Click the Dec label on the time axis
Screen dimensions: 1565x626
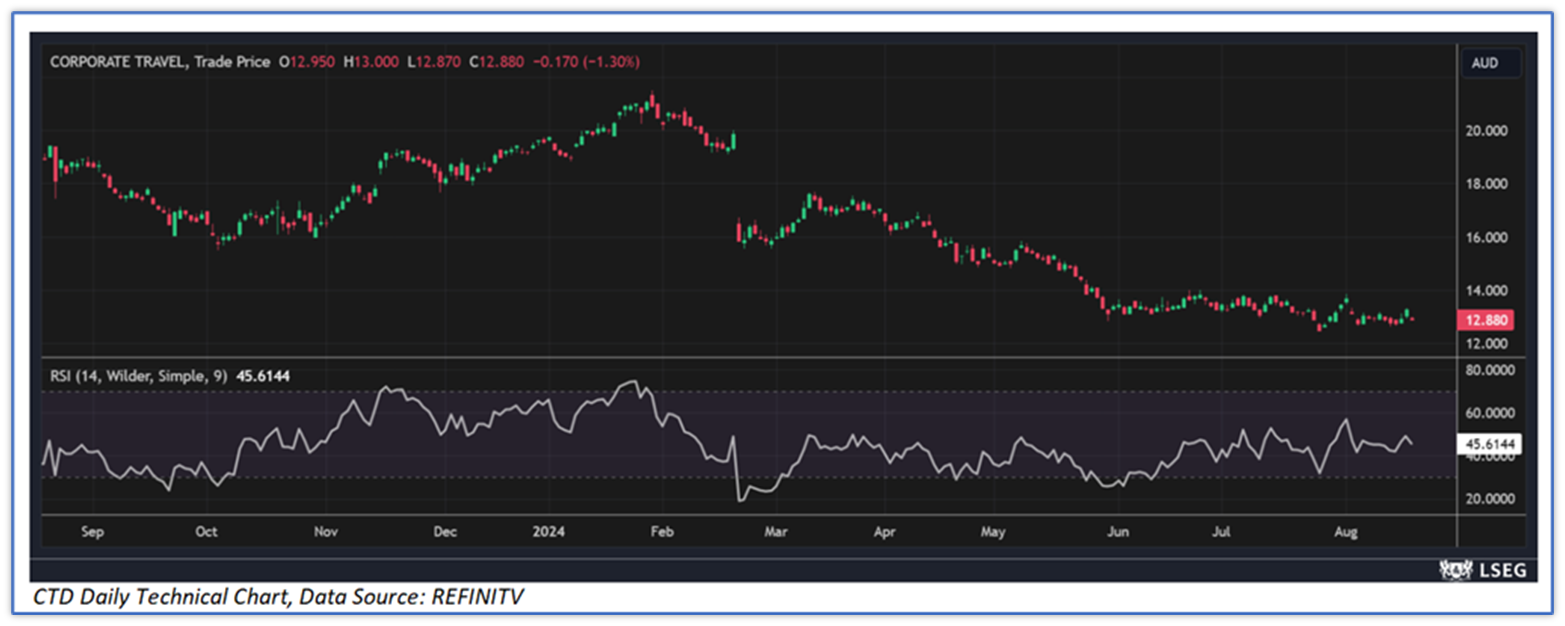(x=445, y=533)
